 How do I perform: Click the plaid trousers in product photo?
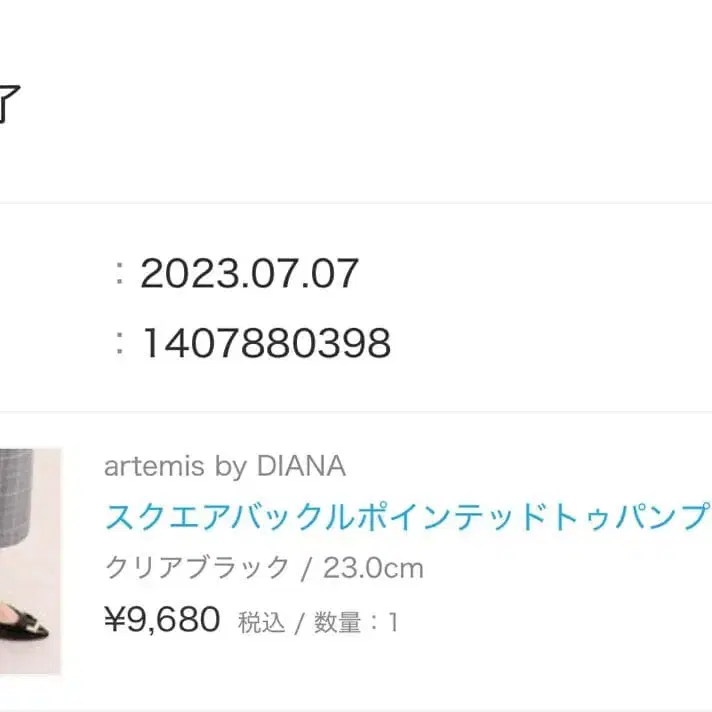pyautogui.click(x=25, y=490)
